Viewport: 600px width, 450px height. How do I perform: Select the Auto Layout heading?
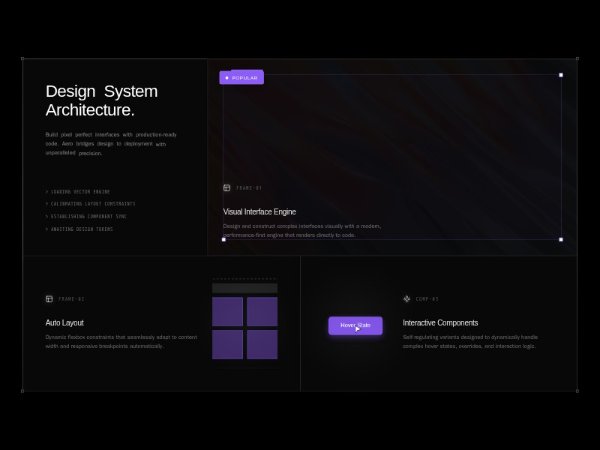tap(65, 323)
